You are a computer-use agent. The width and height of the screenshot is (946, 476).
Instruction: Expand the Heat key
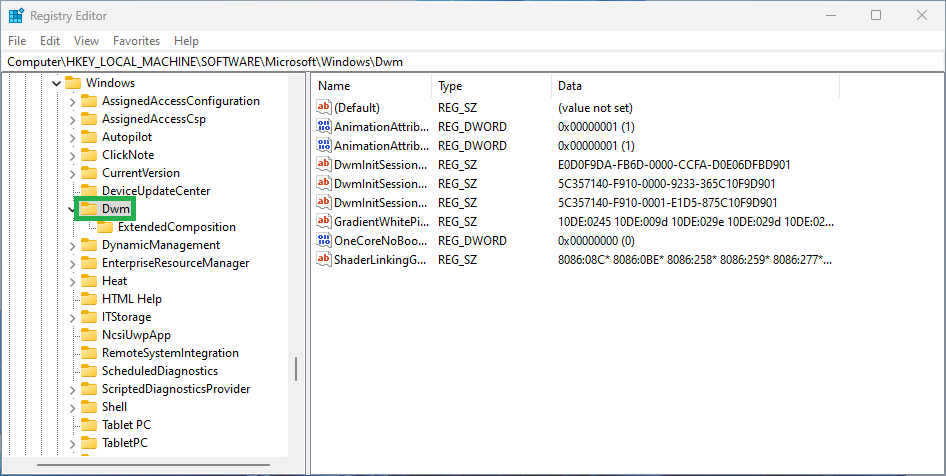72,282
